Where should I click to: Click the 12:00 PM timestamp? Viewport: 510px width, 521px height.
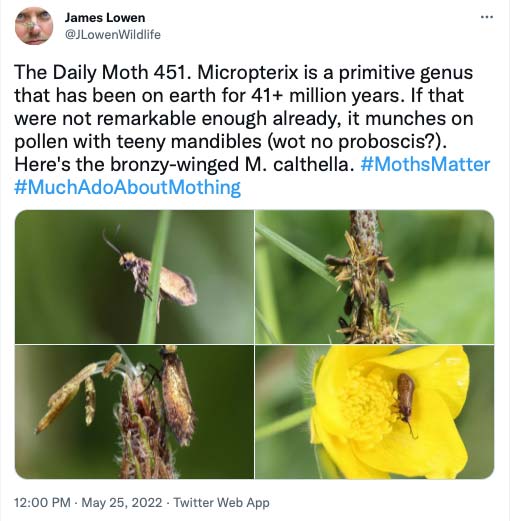tap(42, 502)
